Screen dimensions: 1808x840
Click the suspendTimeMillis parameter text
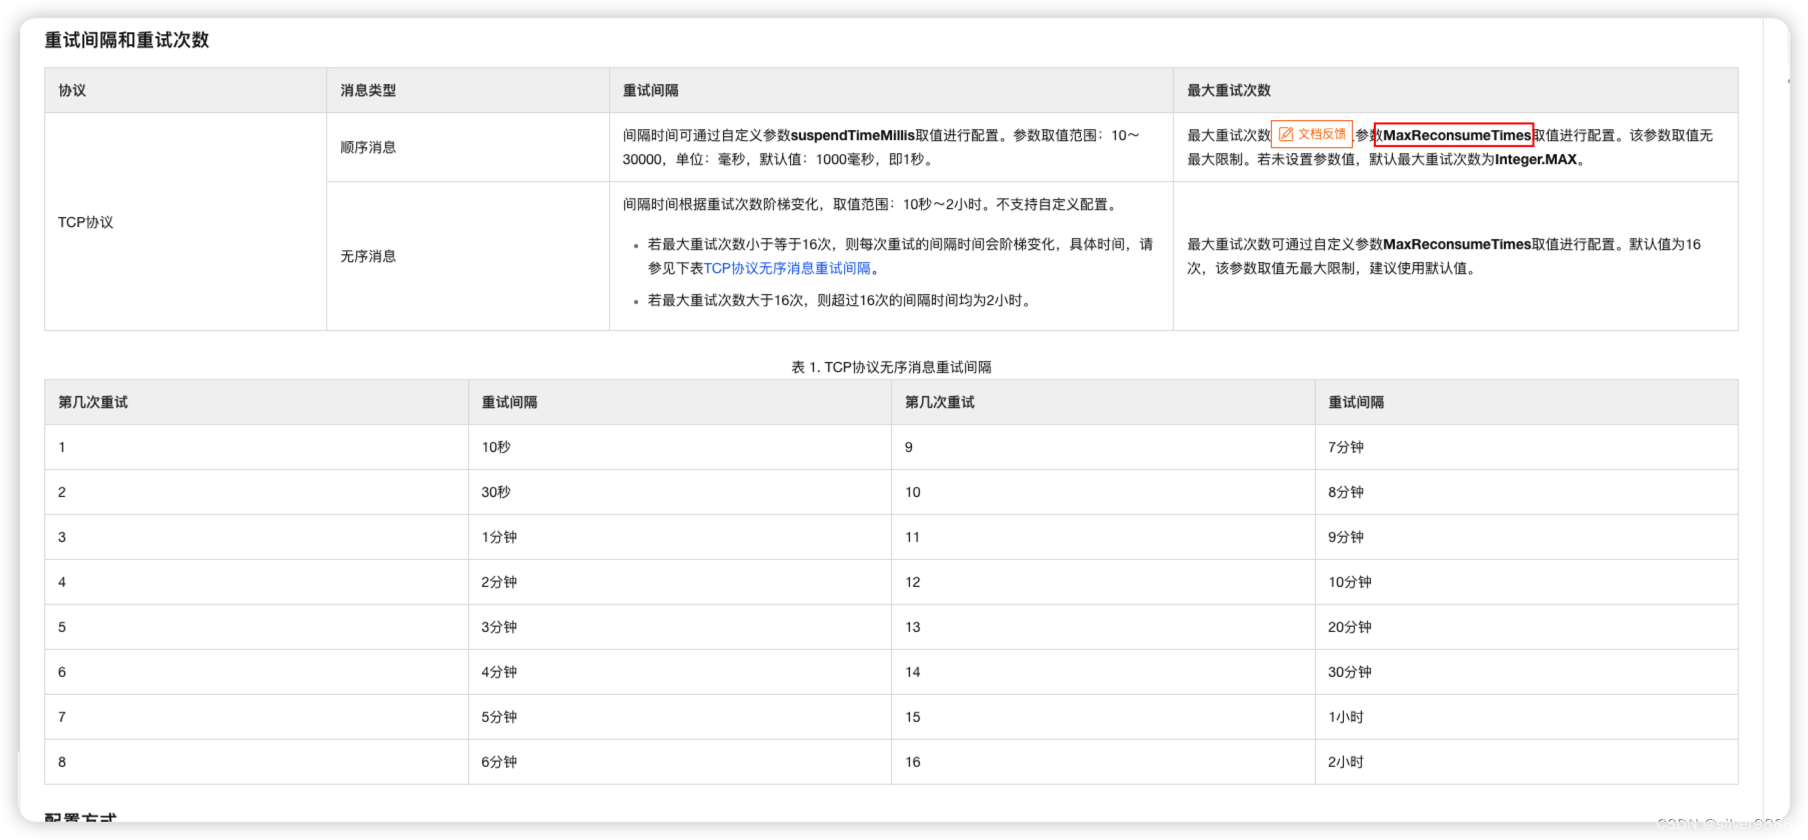[852, 135]
